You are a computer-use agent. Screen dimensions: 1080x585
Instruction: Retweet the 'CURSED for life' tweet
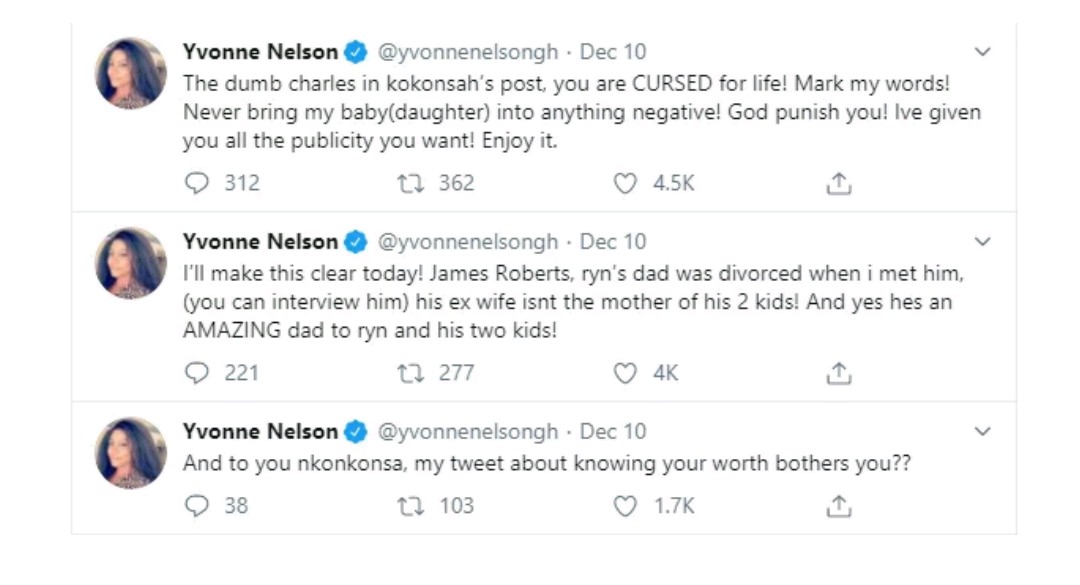click(x=411, y=183)
